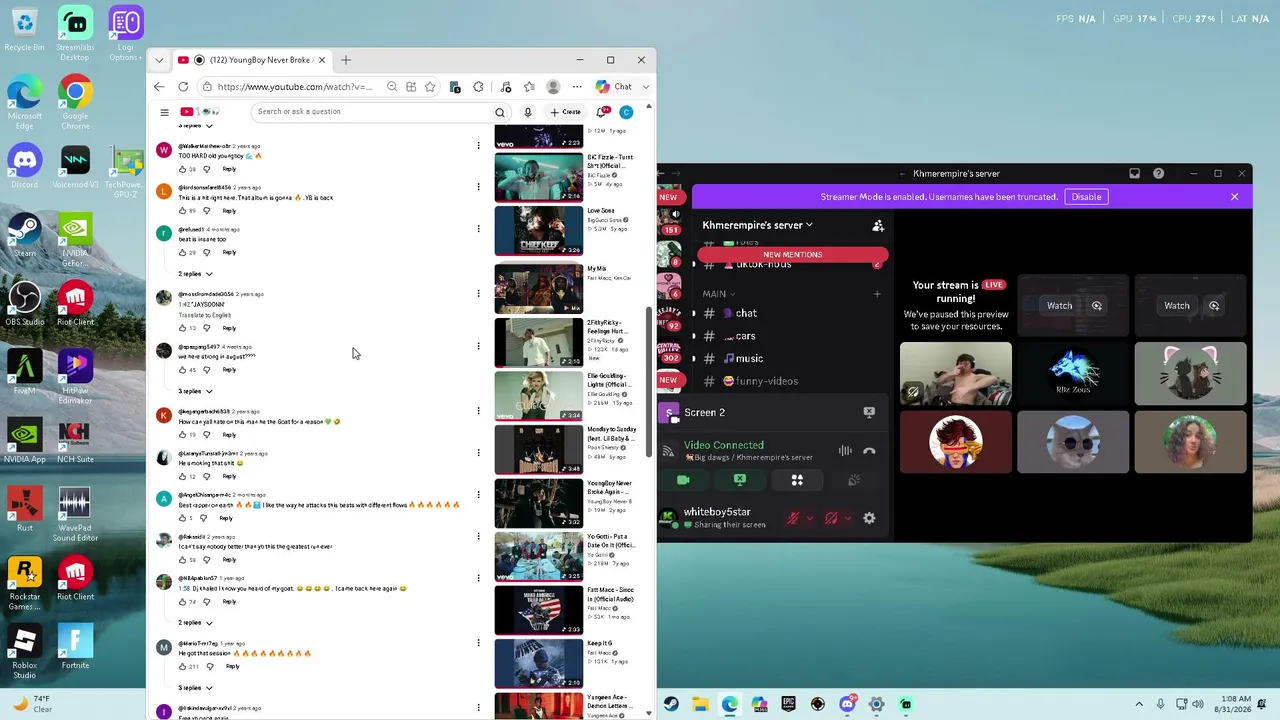Open the 'Love Sosa' video thumbnail

(x=538, y=231)
